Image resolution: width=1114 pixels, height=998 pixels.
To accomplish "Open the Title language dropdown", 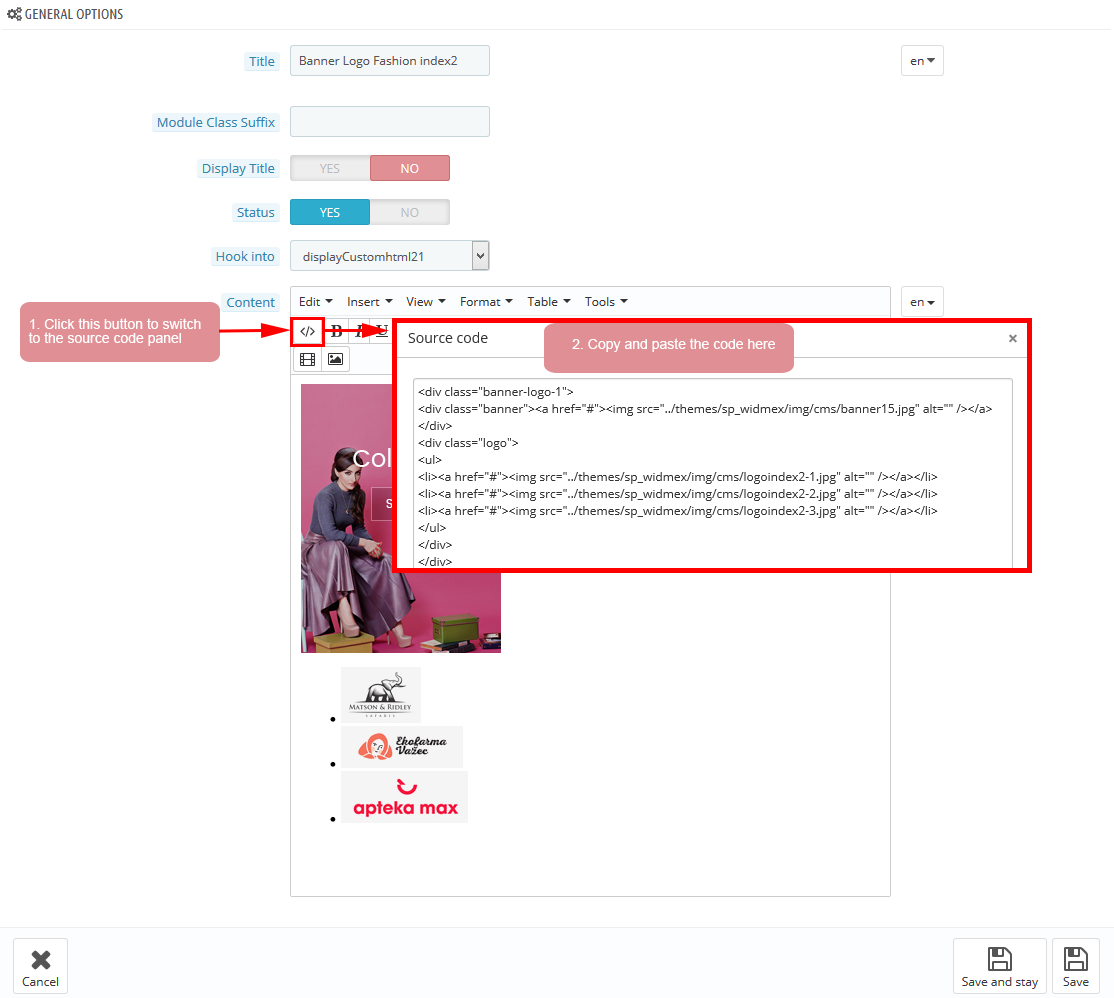I will [922, 61].
